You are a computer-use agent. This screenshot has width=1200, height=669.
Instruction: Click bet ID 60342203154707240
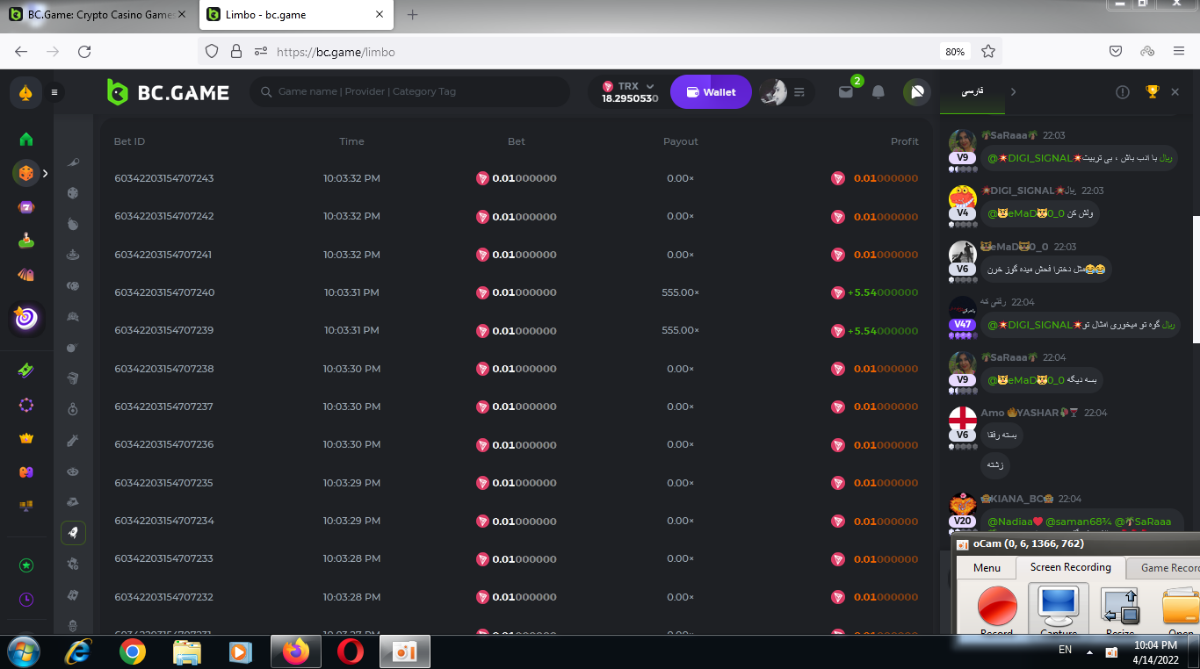pos(164,293)
